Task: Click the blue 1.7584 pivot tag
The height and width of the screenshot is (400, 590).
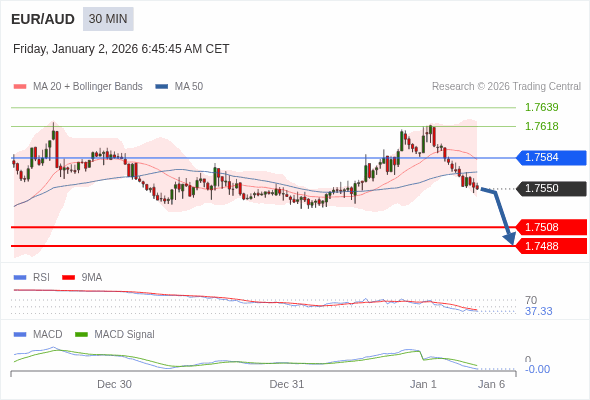Action: (x=551, y=158)
